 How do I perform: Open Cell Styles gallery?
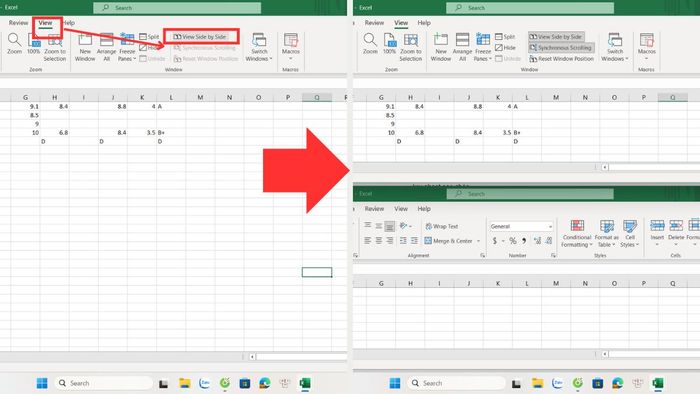pos(629,233)
